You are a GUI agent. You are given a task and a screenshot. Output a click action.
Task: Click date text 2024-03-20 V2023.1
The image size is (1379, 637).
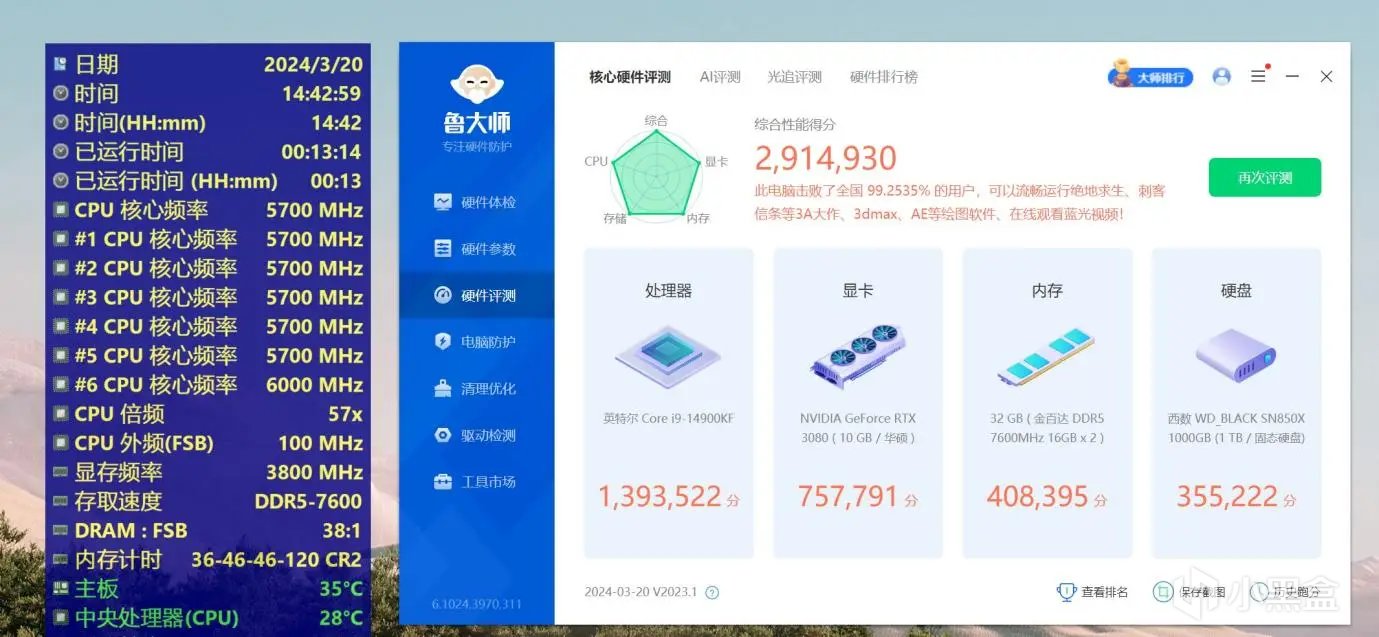click(x=641, y=592)
